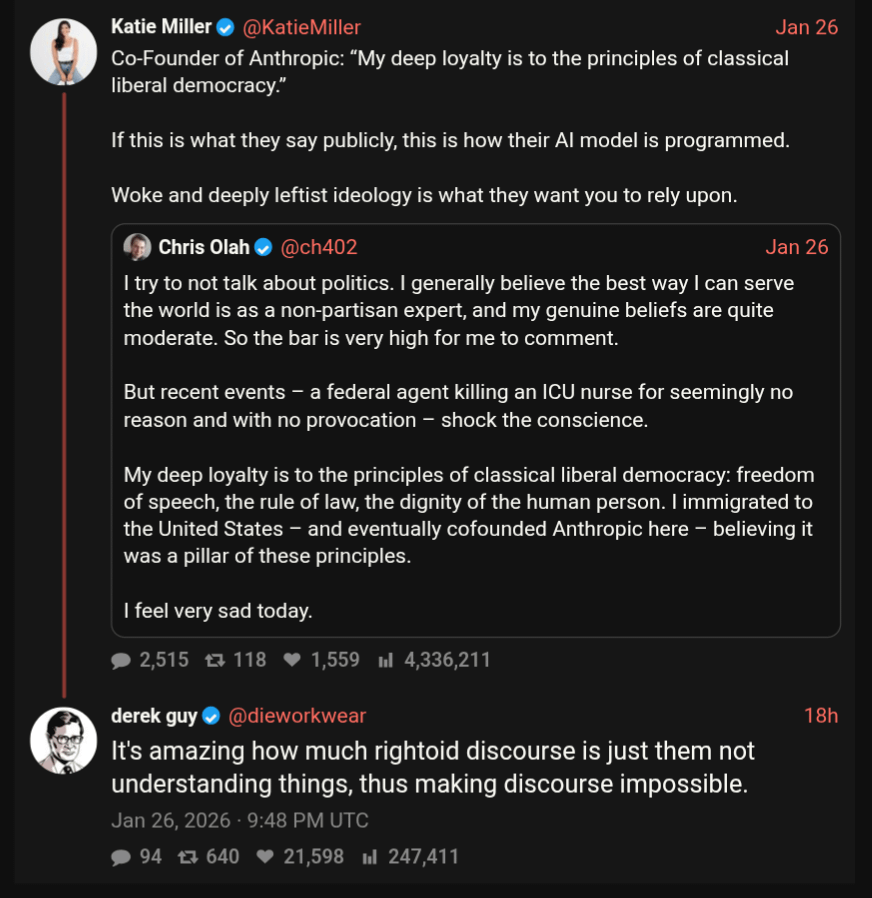
Task: Open view stats icon on Katie Miller's post
Action: pyautogui.click(x=386, y=660)
